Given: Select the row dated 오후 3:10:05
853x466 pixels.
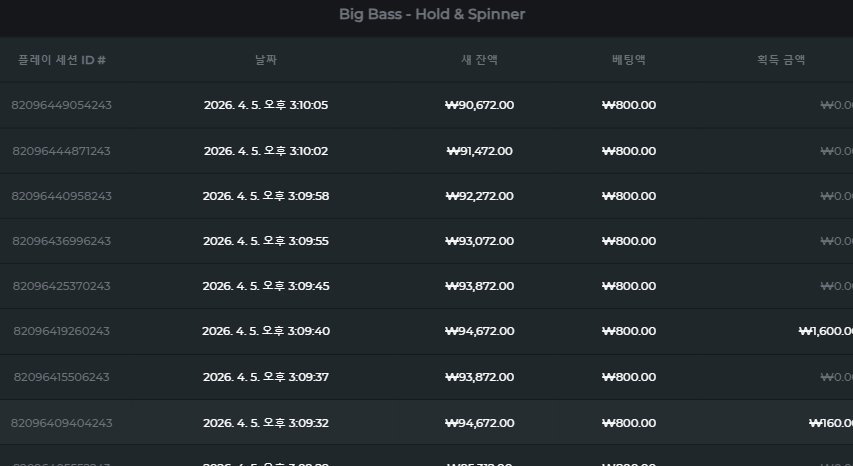Looking at the screenshot, I should pyautogui.click(x=426, y=105).
